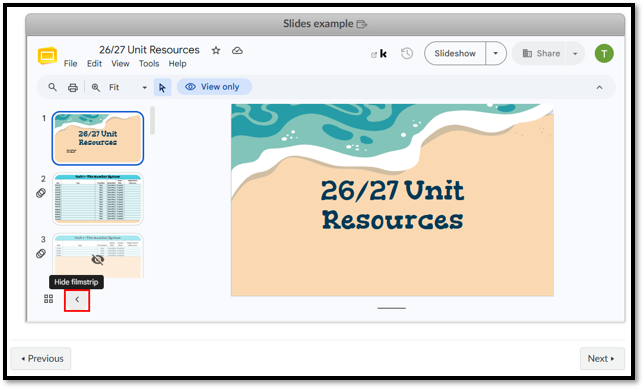The height and width of the screenshot is (389, 644).
Task: Select slide 3 thumbnail in filmstrip
Action: point(98,255)
